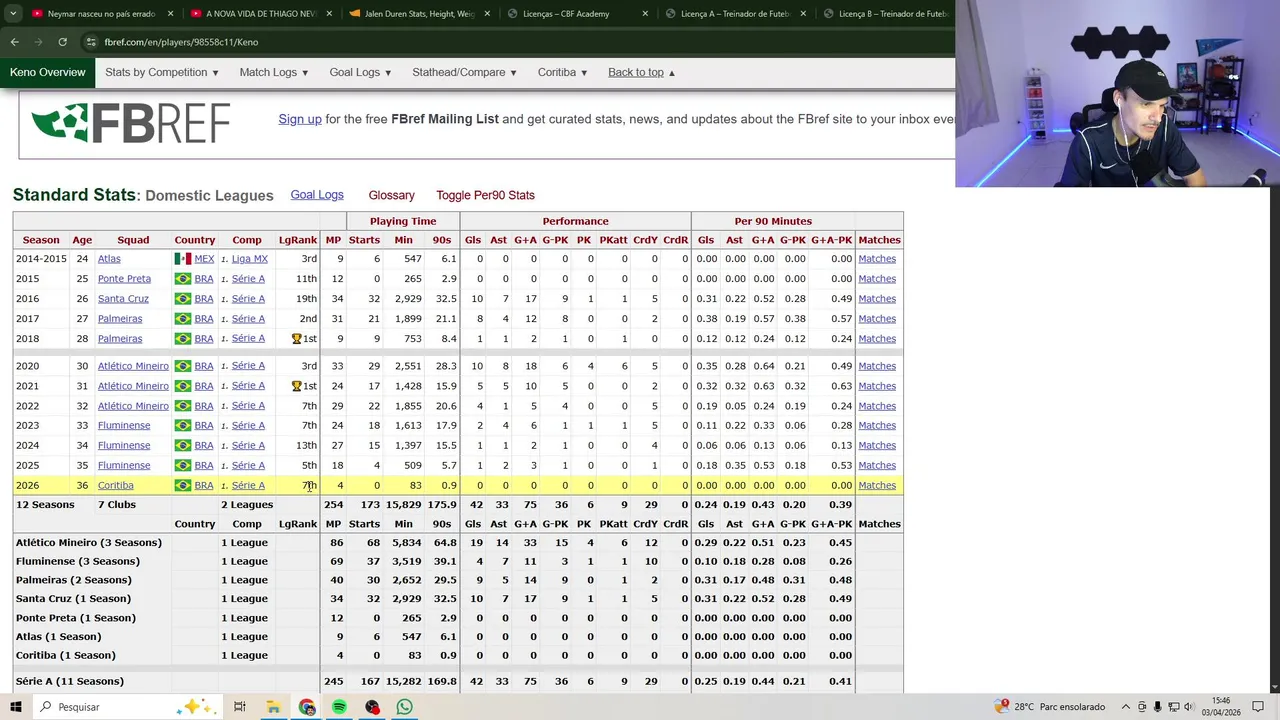1280x720 pixels.
Task: Click the FBREF logo
Action: click(x=131, y=124)
